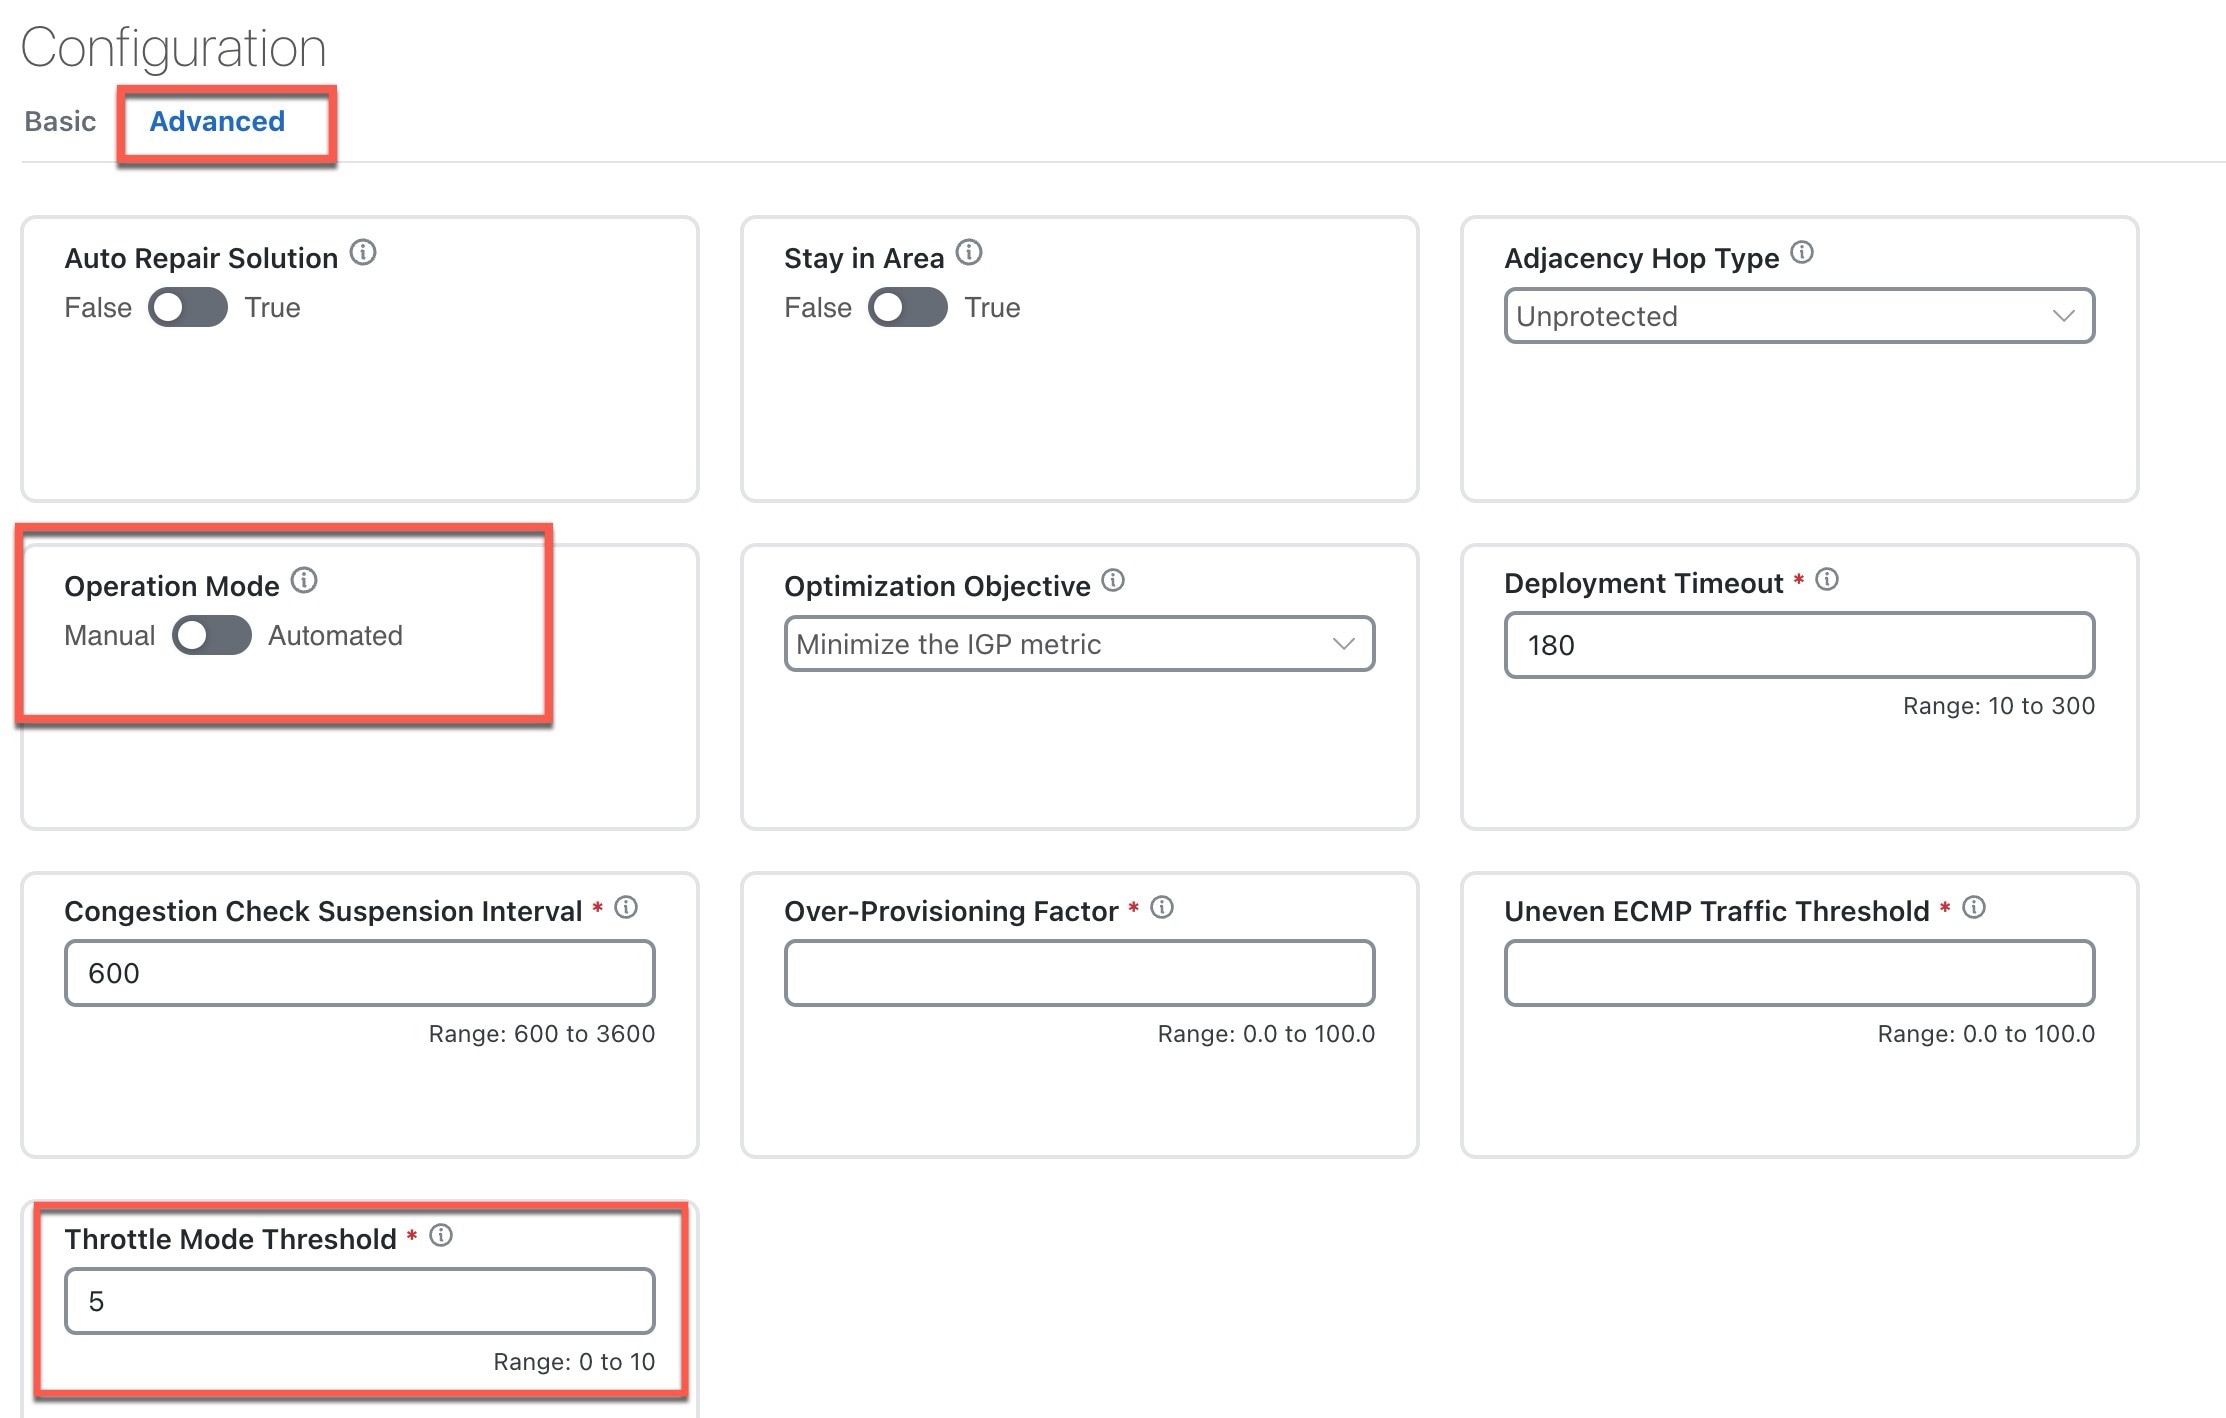2226x1418 pixels.
Task: Click the Stay in Area info icon
Action: (x=971, y=252)
